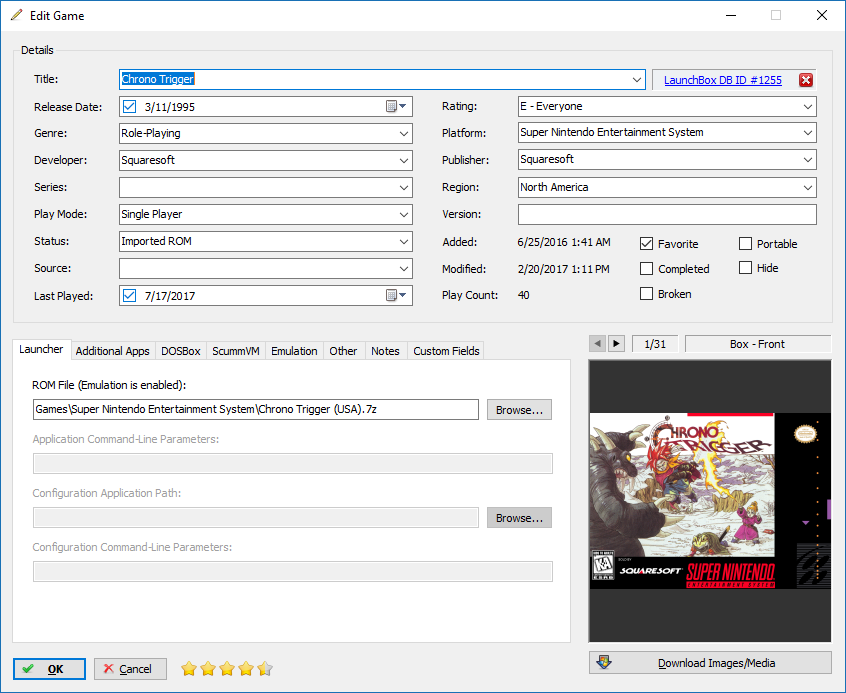Click the Version text field
This screenshot has width=846, height=693.
667,214
